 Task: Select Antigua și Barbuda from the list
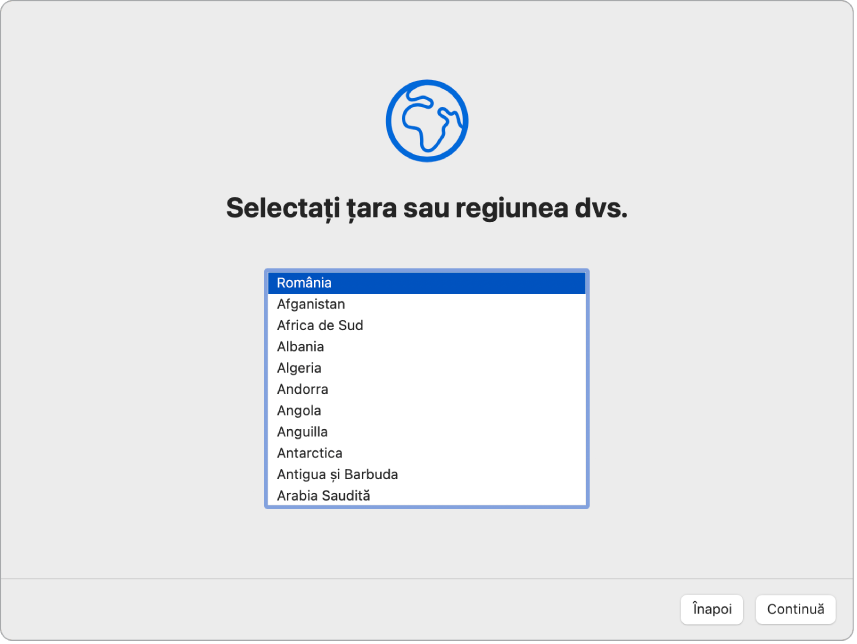coord(428,474)
